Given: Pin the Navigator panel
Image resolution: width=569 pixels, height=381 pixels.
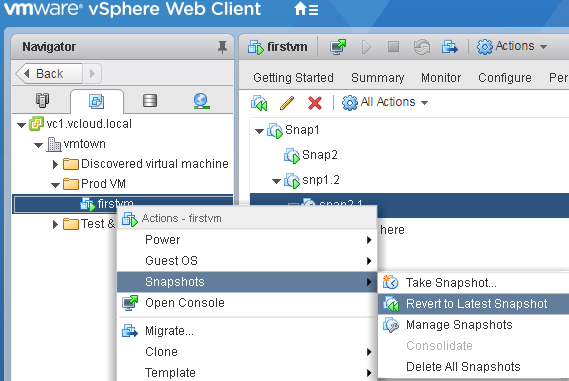Looking at the screenshot, I should pos(222,47).
